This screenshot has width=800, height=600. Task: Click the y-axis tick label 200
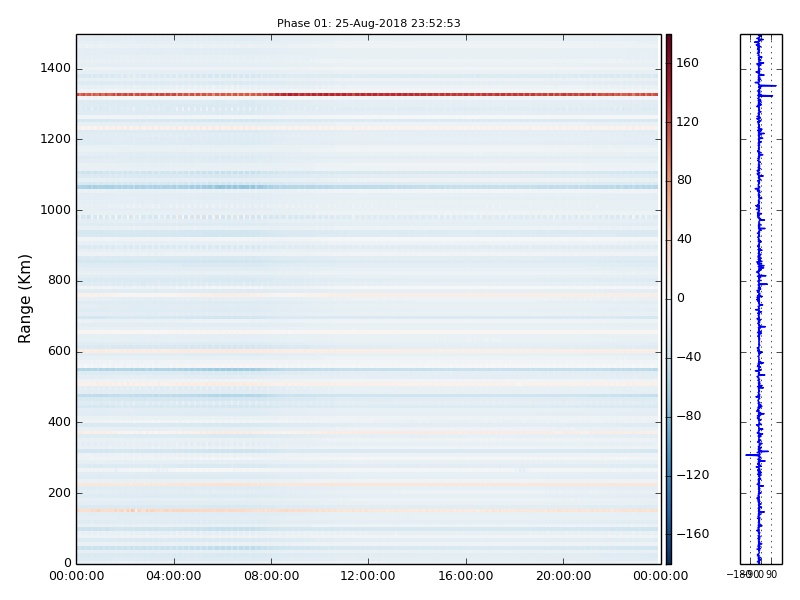[x=59, y=493]
